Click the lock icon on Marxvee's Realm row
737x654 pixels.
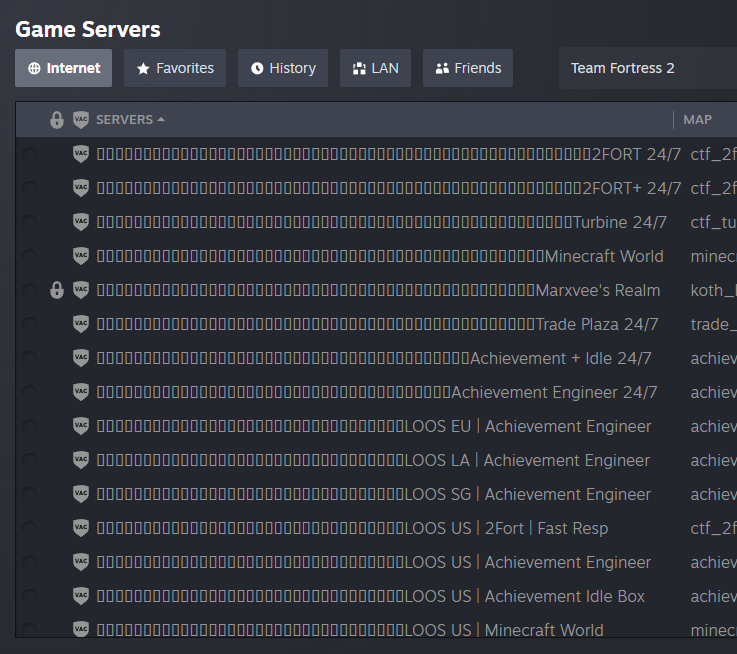pos(57,290)
